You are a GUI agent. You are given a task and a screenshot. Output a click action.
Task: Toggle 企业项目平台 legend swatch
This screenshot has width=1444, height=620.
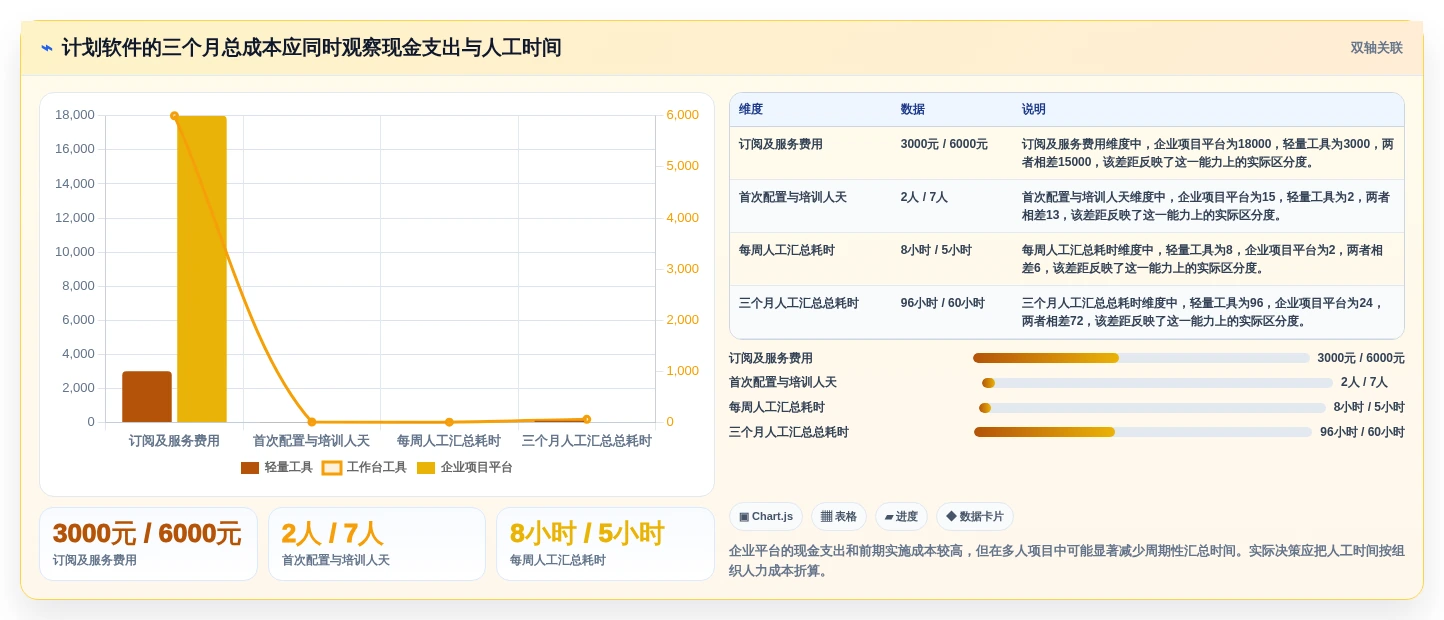tap(426, 468)
